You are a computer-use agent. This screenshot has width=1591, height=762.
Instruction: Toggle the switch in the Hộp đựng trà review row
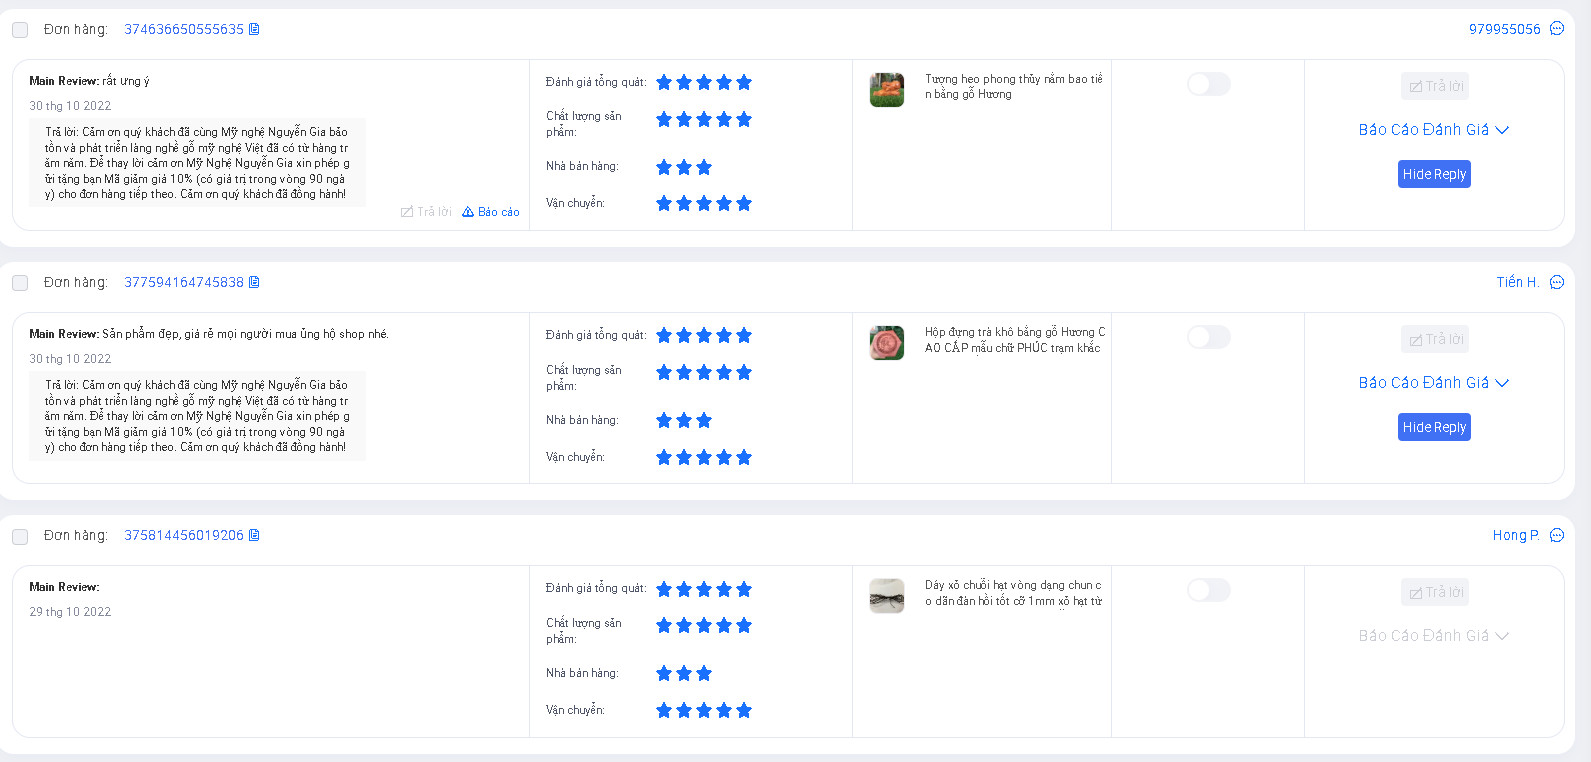1208,337
